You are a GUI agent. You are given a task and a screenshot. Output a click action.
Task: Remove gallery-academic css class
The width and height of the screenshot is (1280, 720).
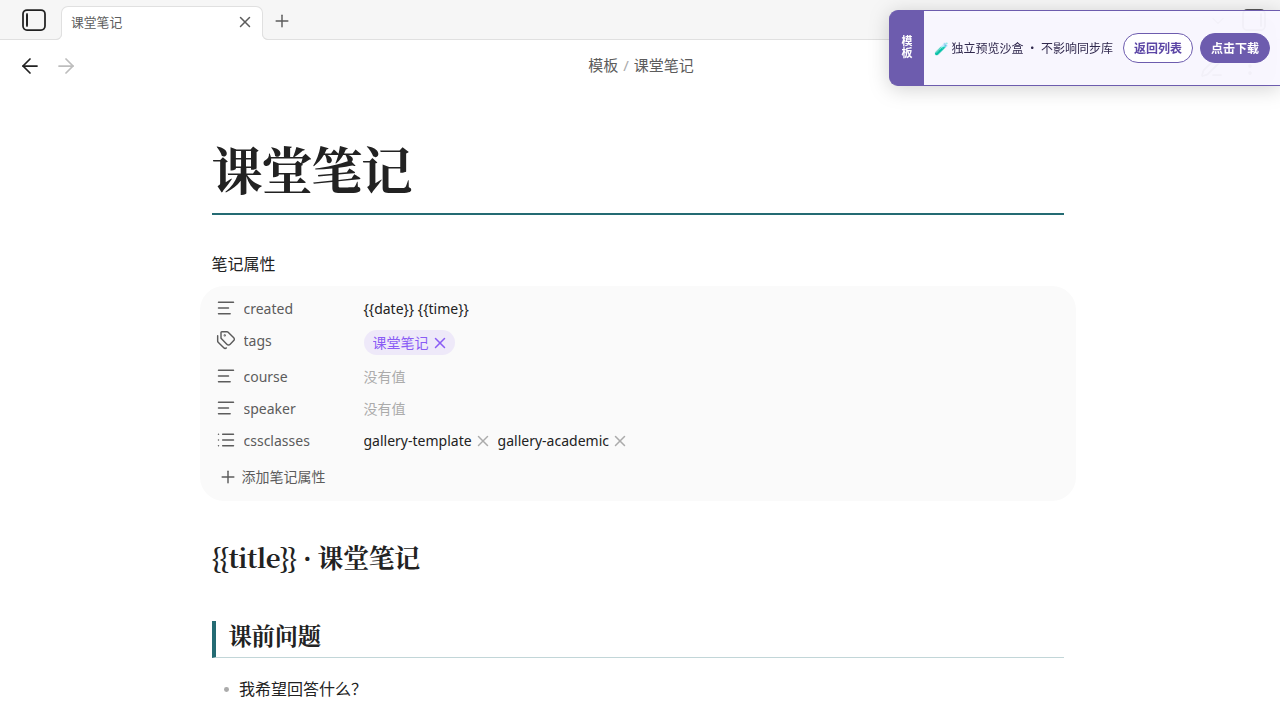click(620, 441)
